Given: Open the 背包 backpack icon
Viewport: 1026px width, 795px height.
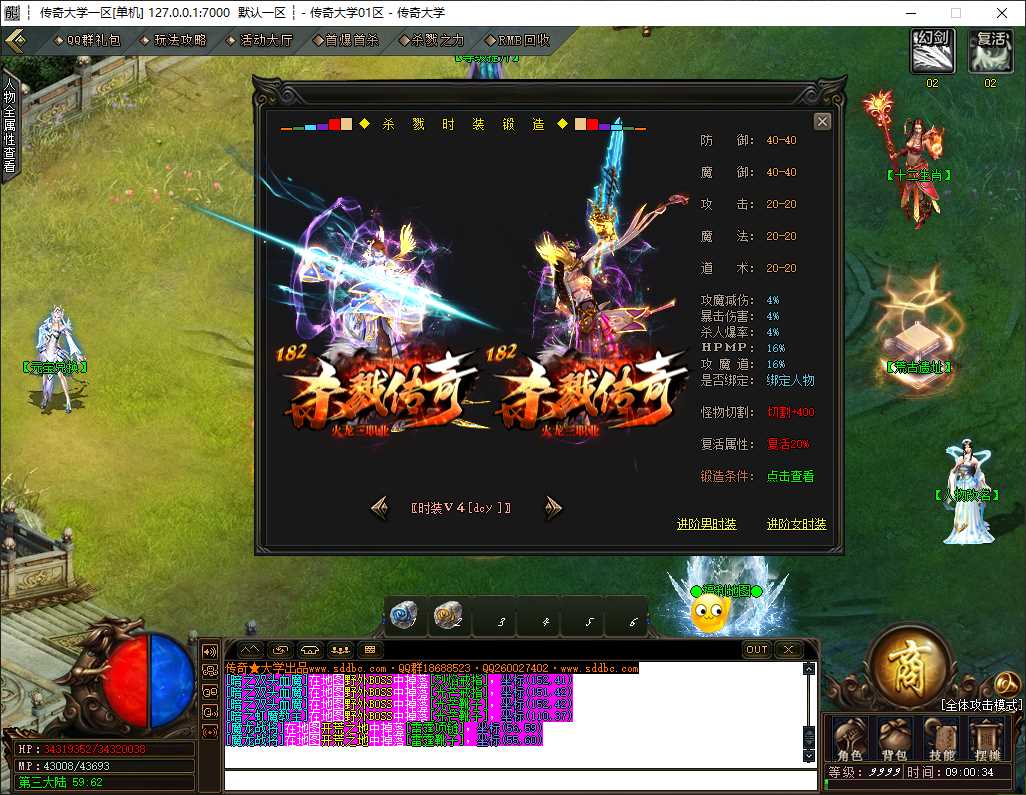Looking at the screenshot, I should point(894,738).
